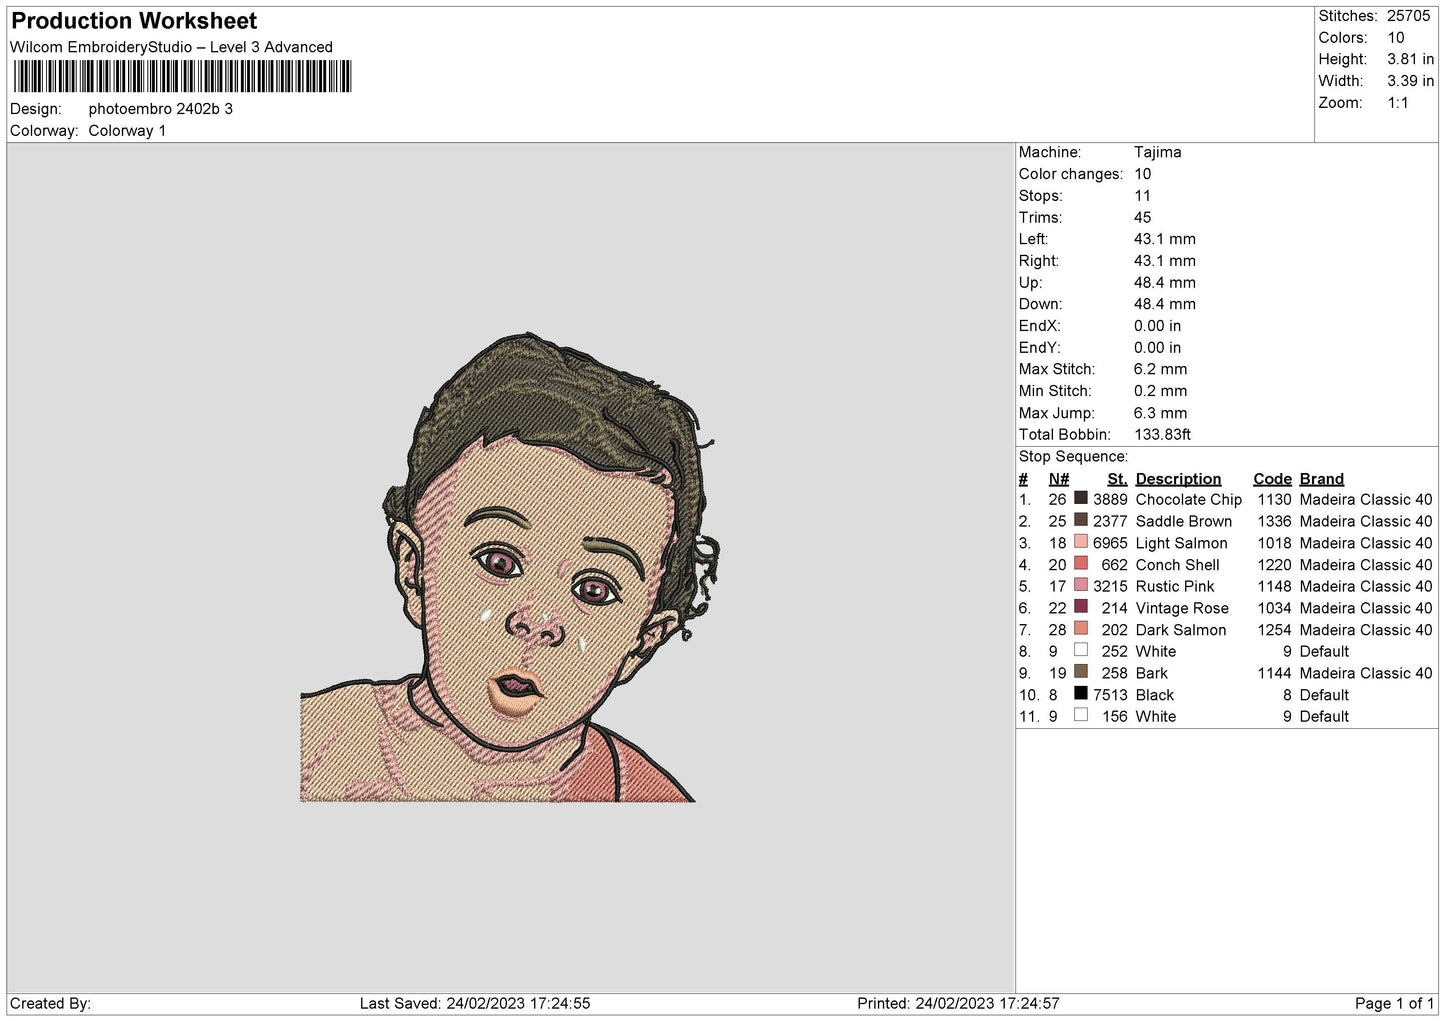Click the Chocolate Chip color swatch
The image size is (1445, 1021).
(1081, 498)
